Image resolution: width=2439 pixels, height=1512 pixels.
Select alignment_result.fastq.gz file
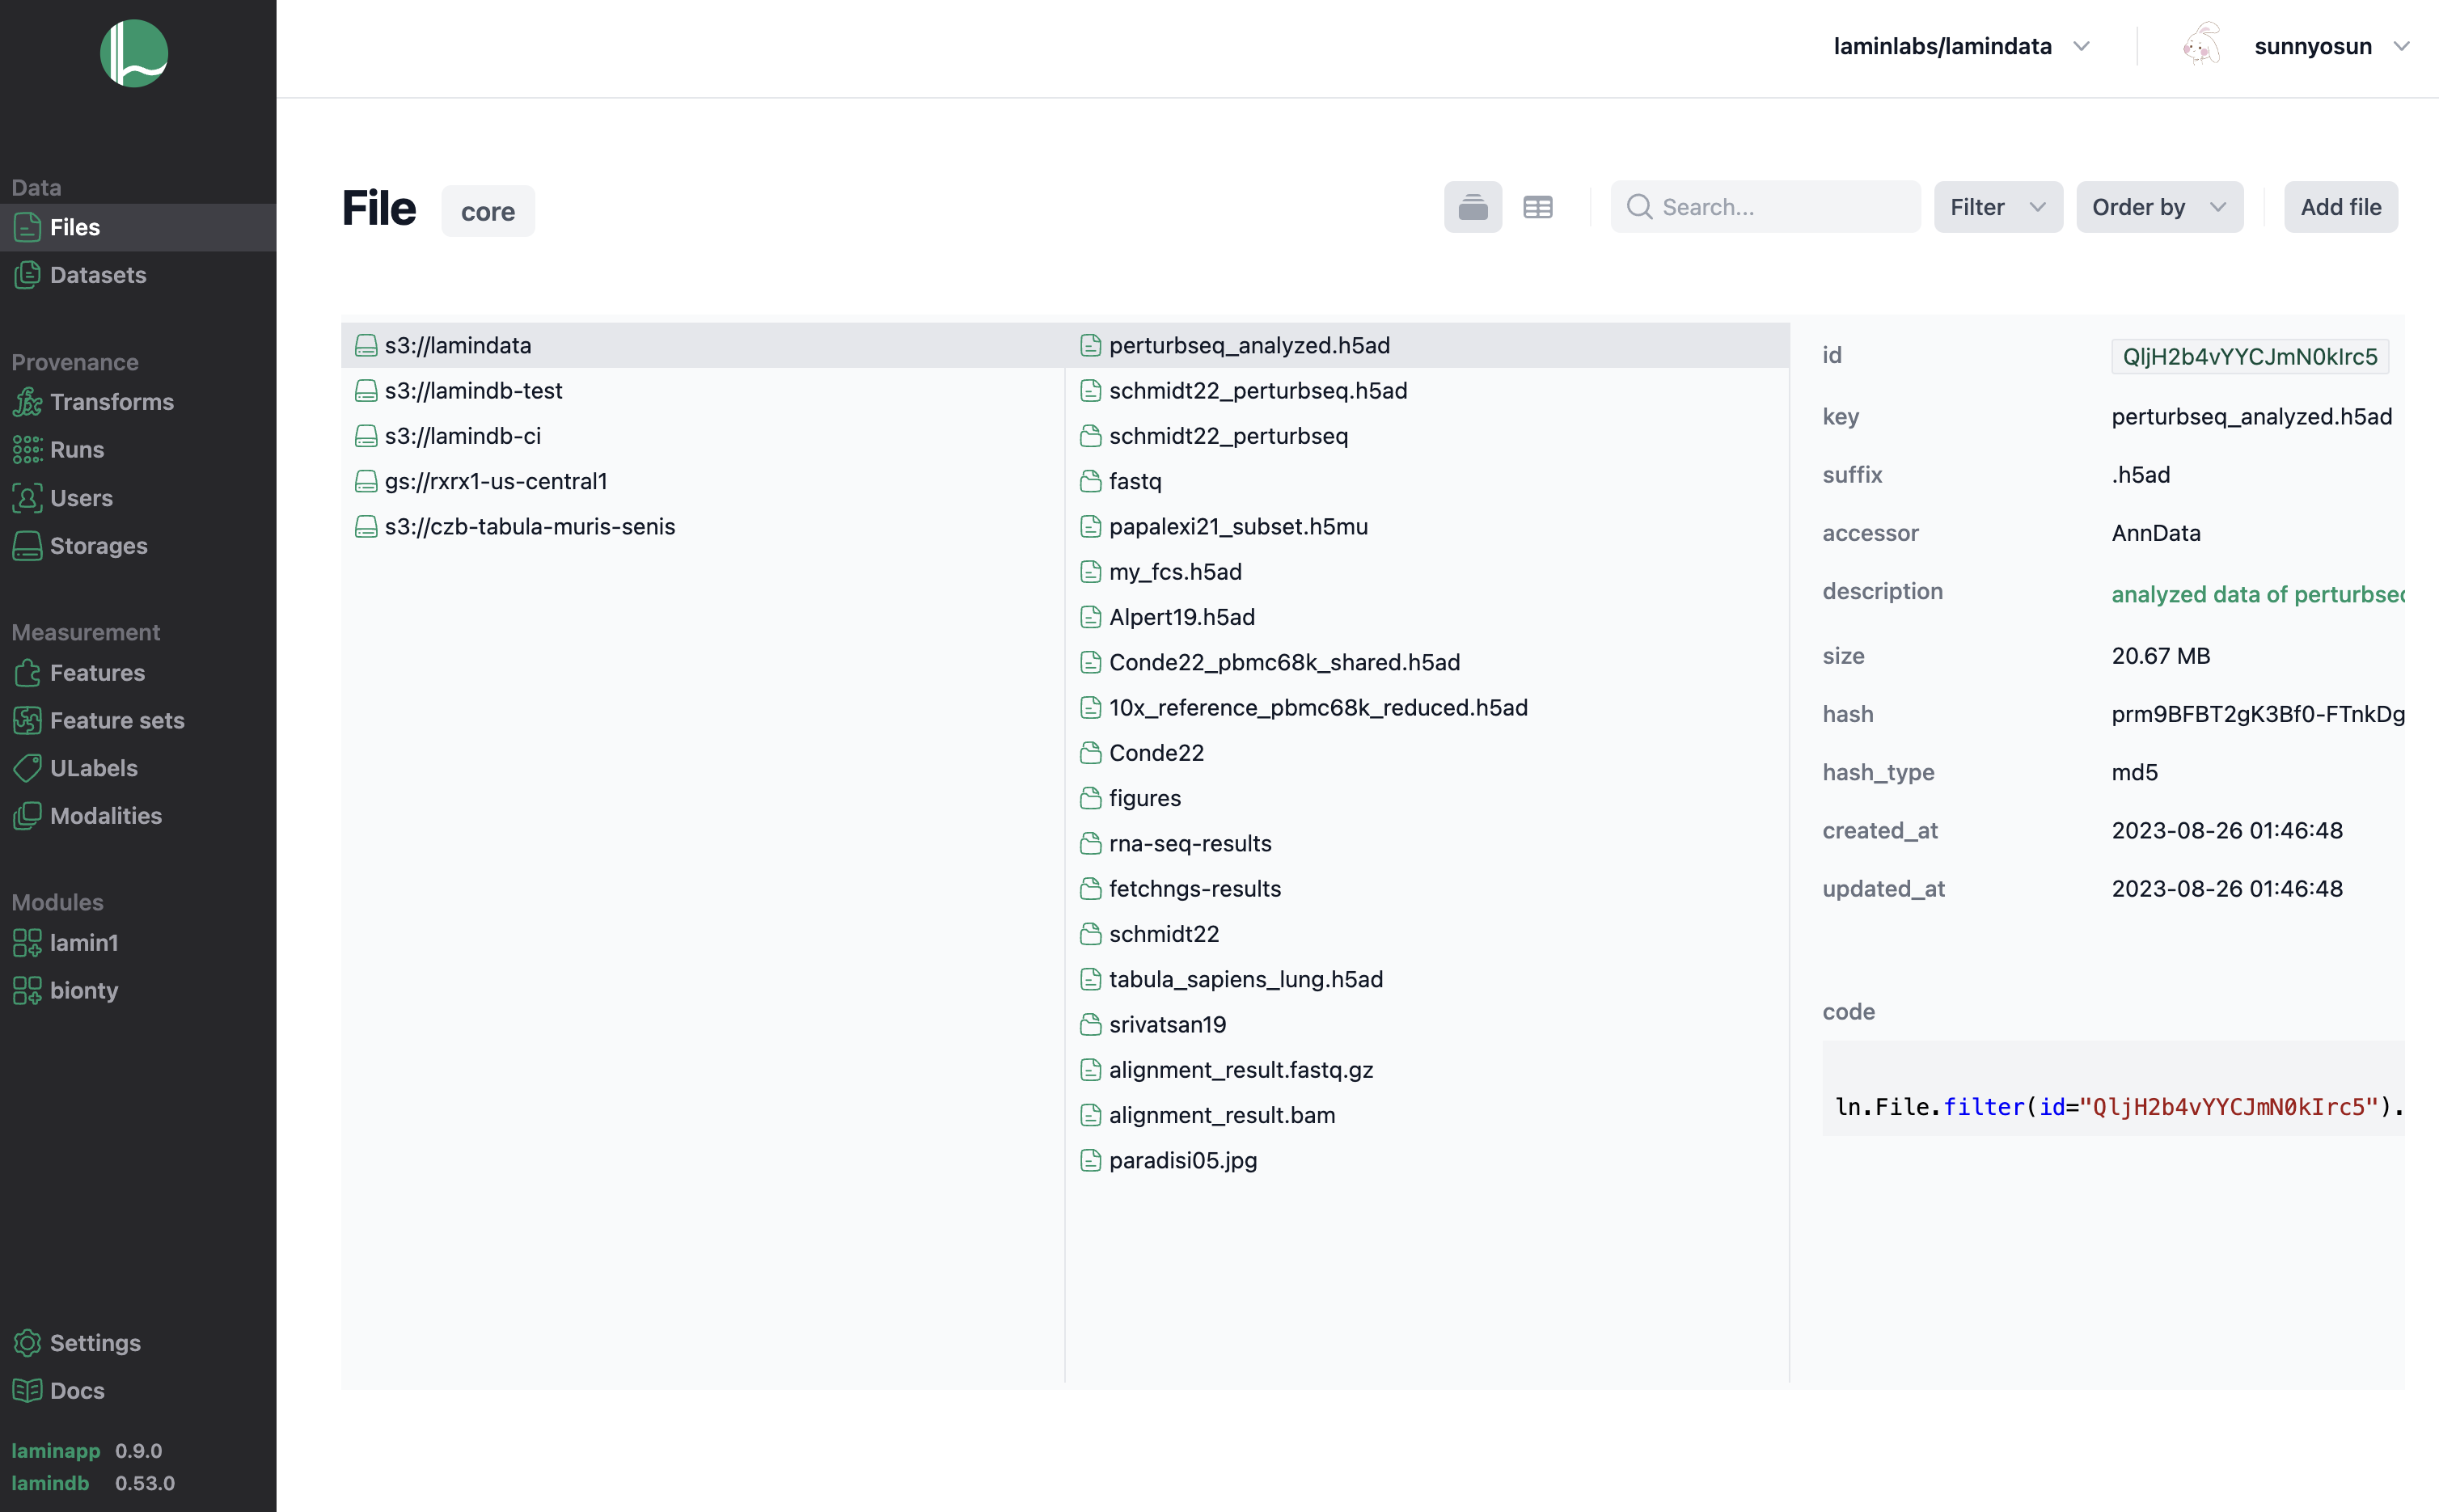pyautogui.click(x=1427, y=1070)
